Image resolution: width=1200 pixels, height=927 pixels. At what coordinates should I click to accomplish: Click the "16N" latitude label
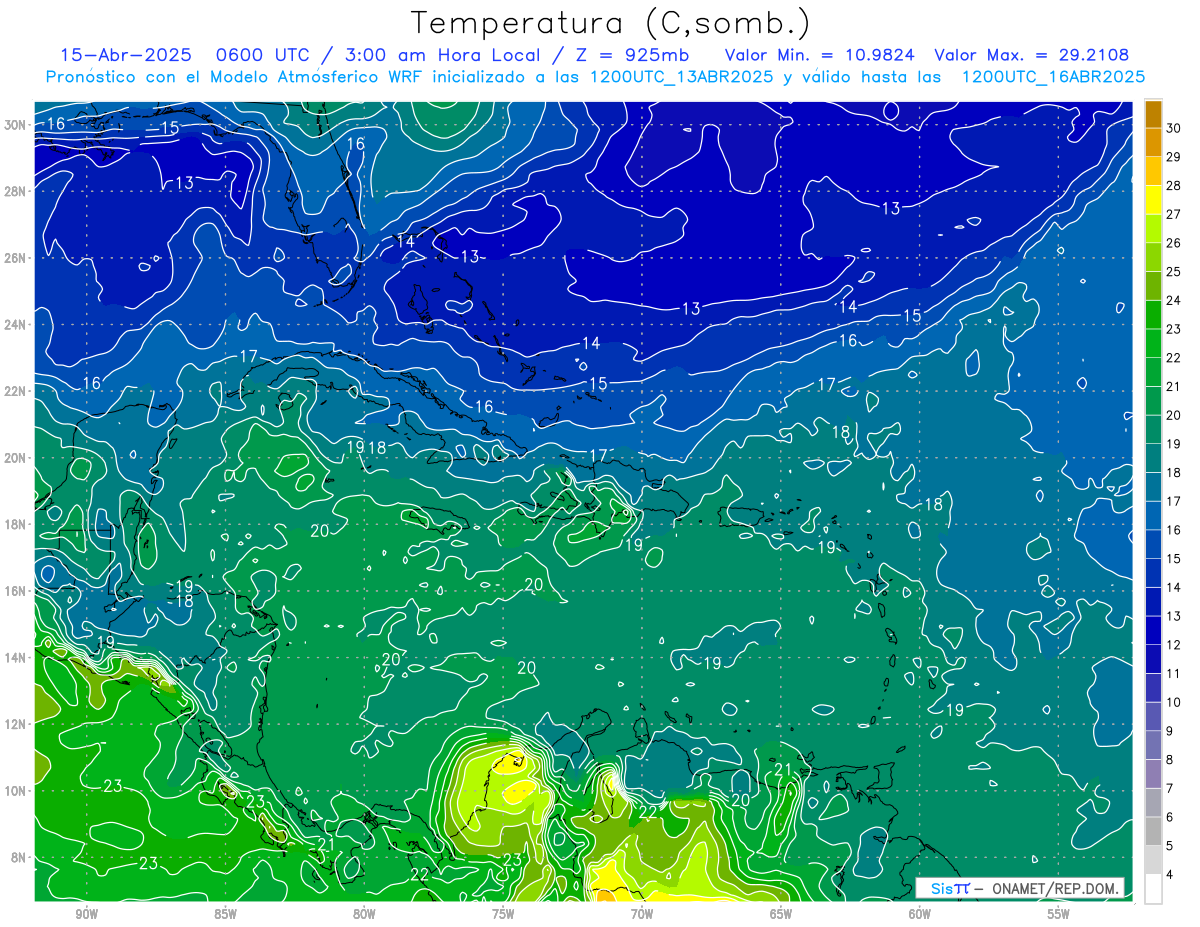click(15, 591)
